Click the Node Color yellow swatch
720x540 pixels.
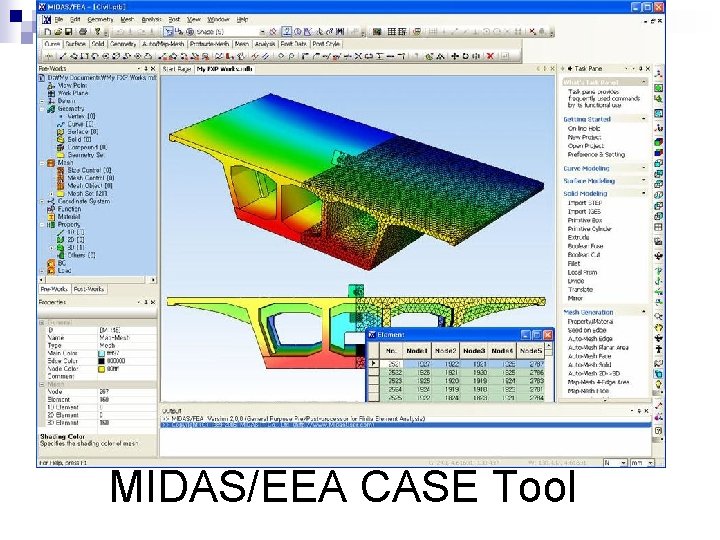[x=101, y=369]
